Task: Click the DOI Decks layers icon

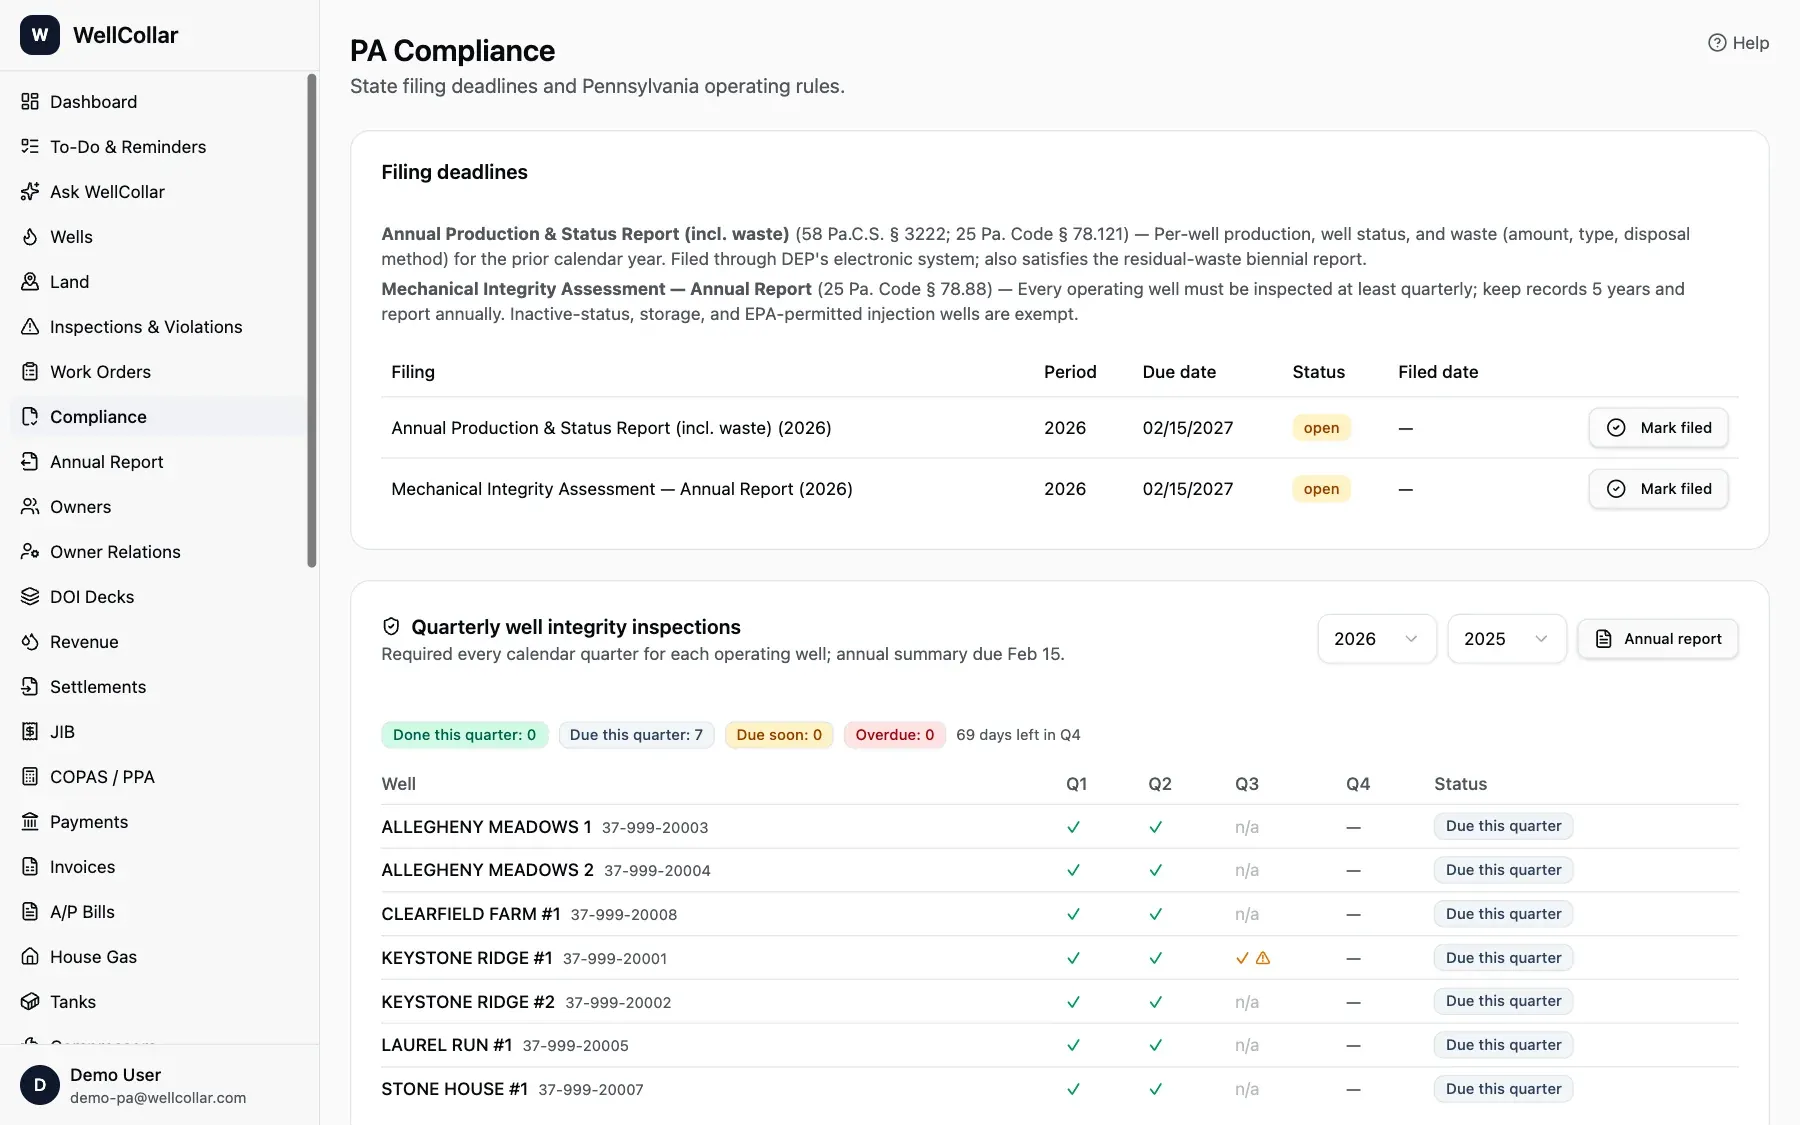Action: coord(30,597)
